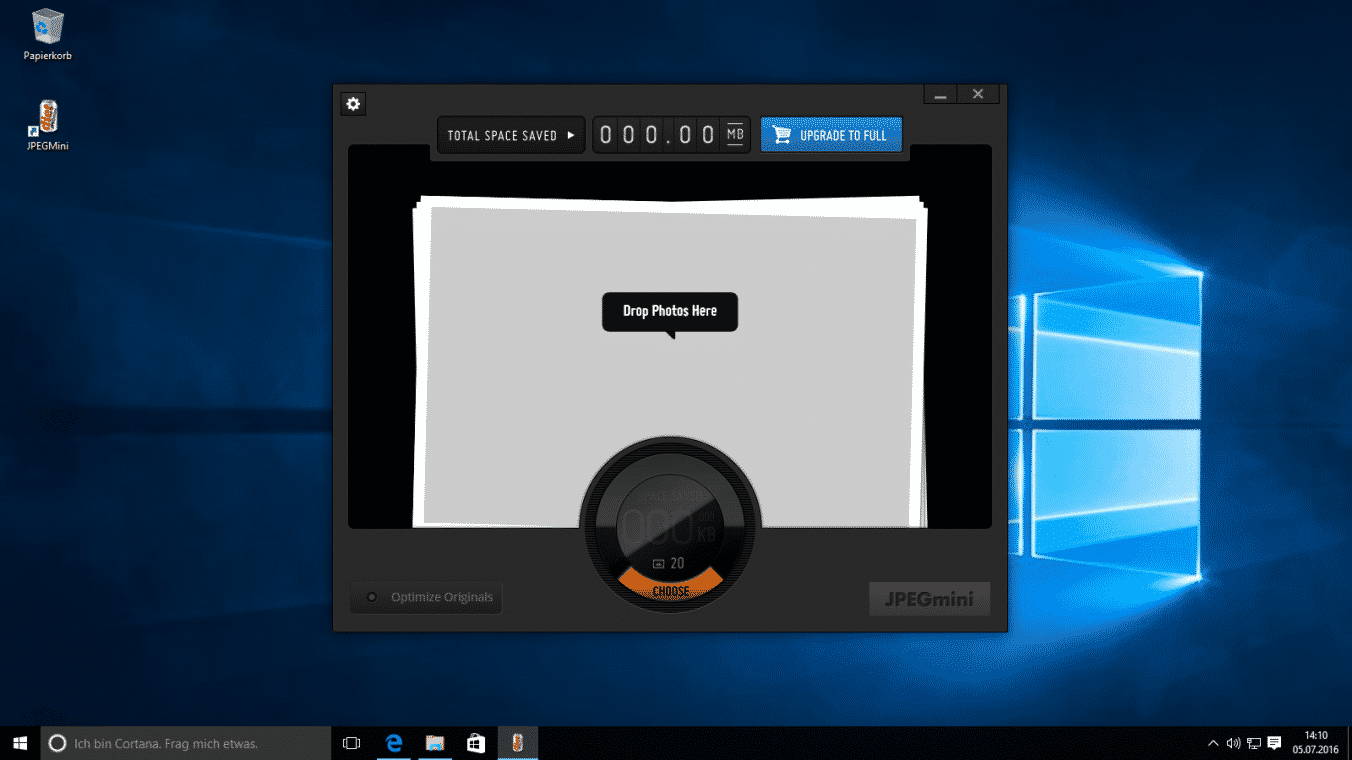Launch Microsoft Edge from taskbar
Viewport: 1352px width, 760px height.
pyautogui.click(x=394, y=743)
